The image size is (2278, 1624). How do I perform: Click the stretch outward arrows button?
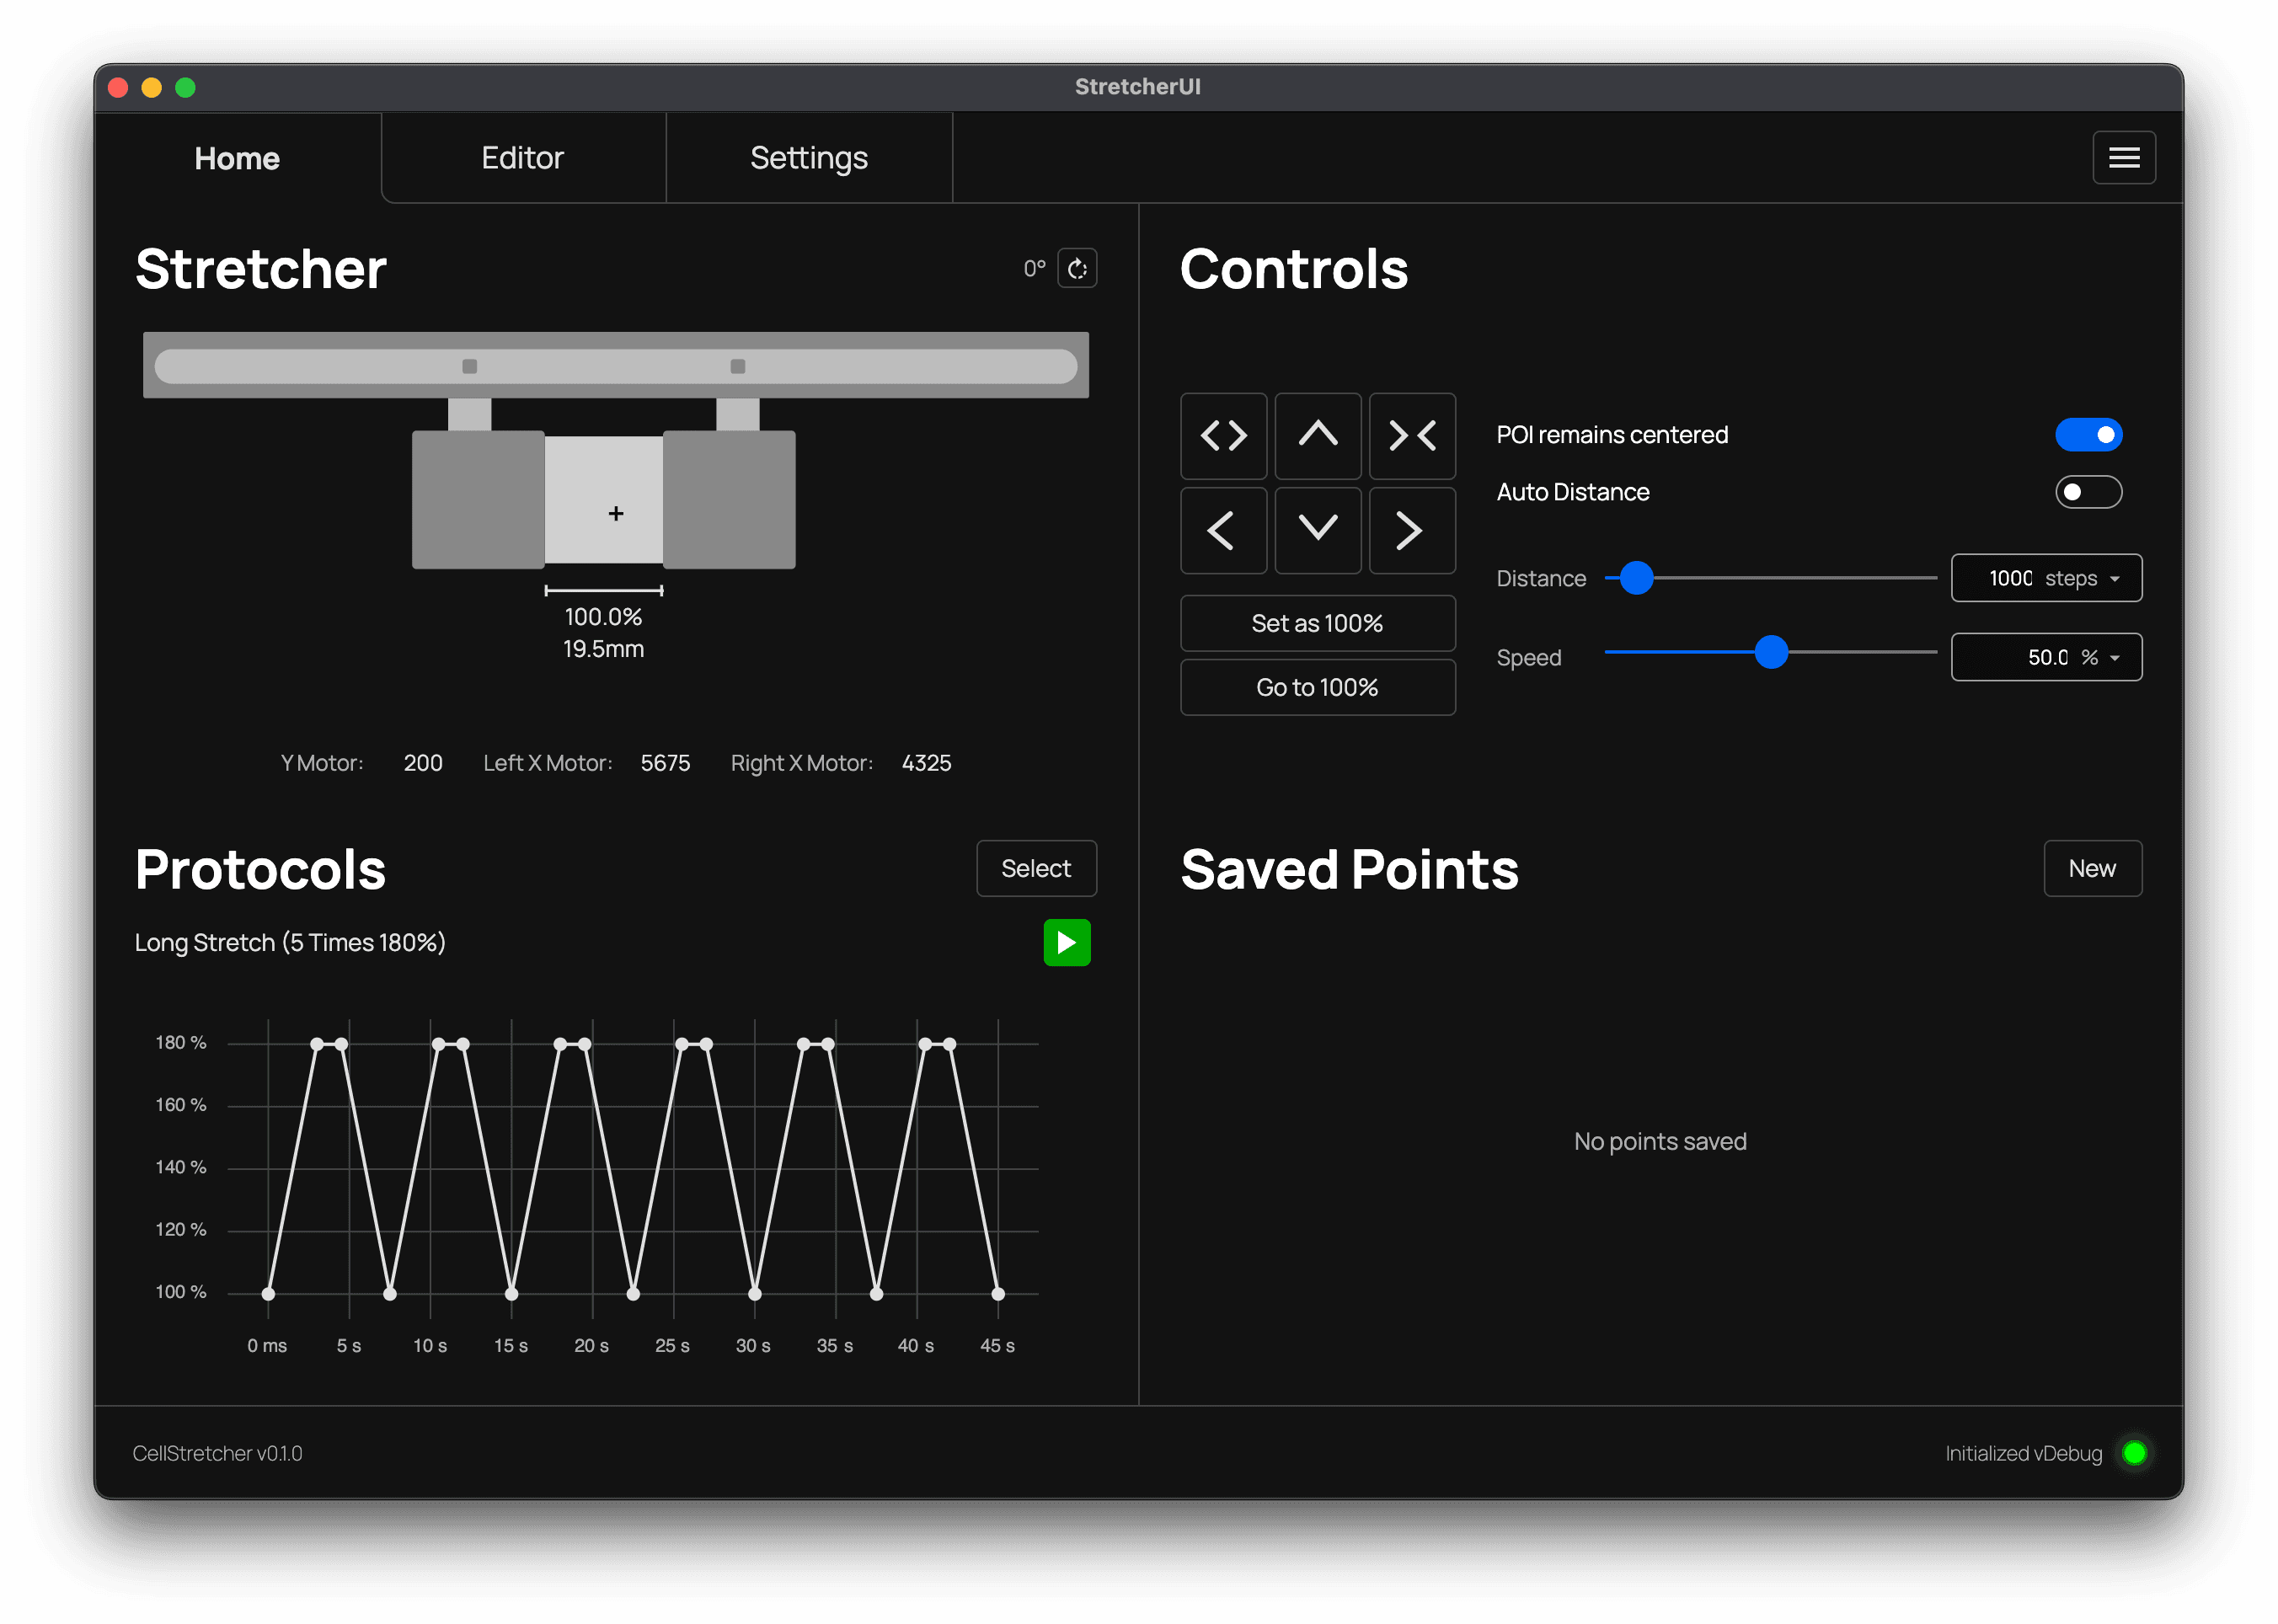(1223, 435)
